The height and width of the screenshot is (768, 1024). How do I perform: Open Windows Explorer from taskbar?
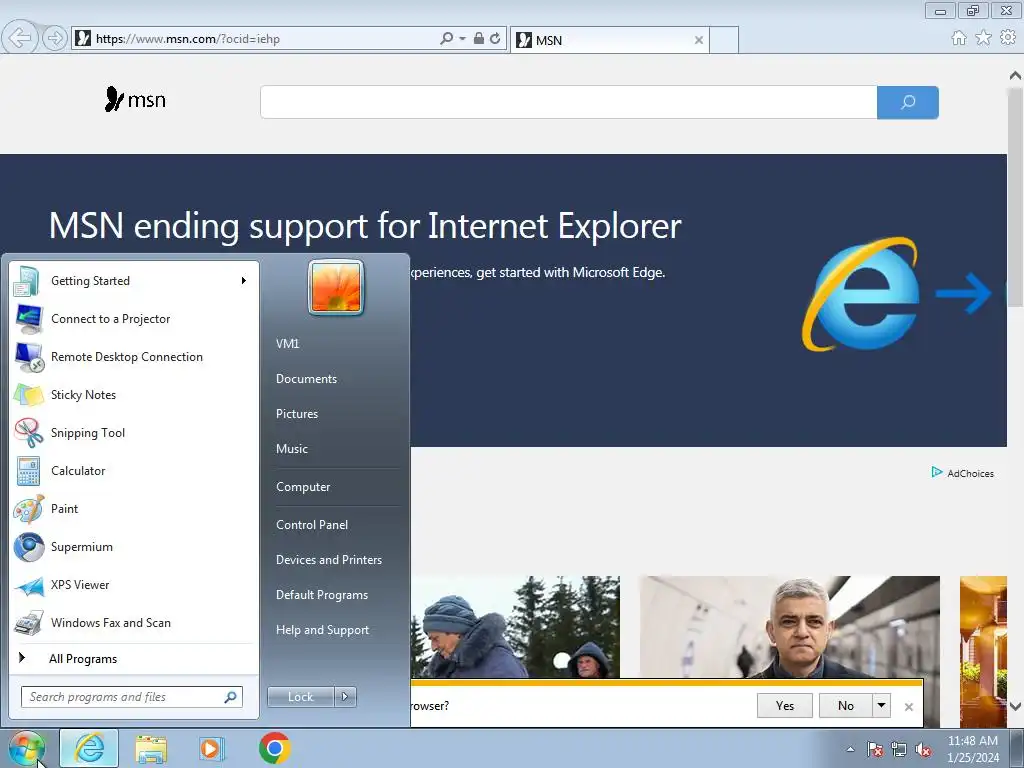click(151, 748)
